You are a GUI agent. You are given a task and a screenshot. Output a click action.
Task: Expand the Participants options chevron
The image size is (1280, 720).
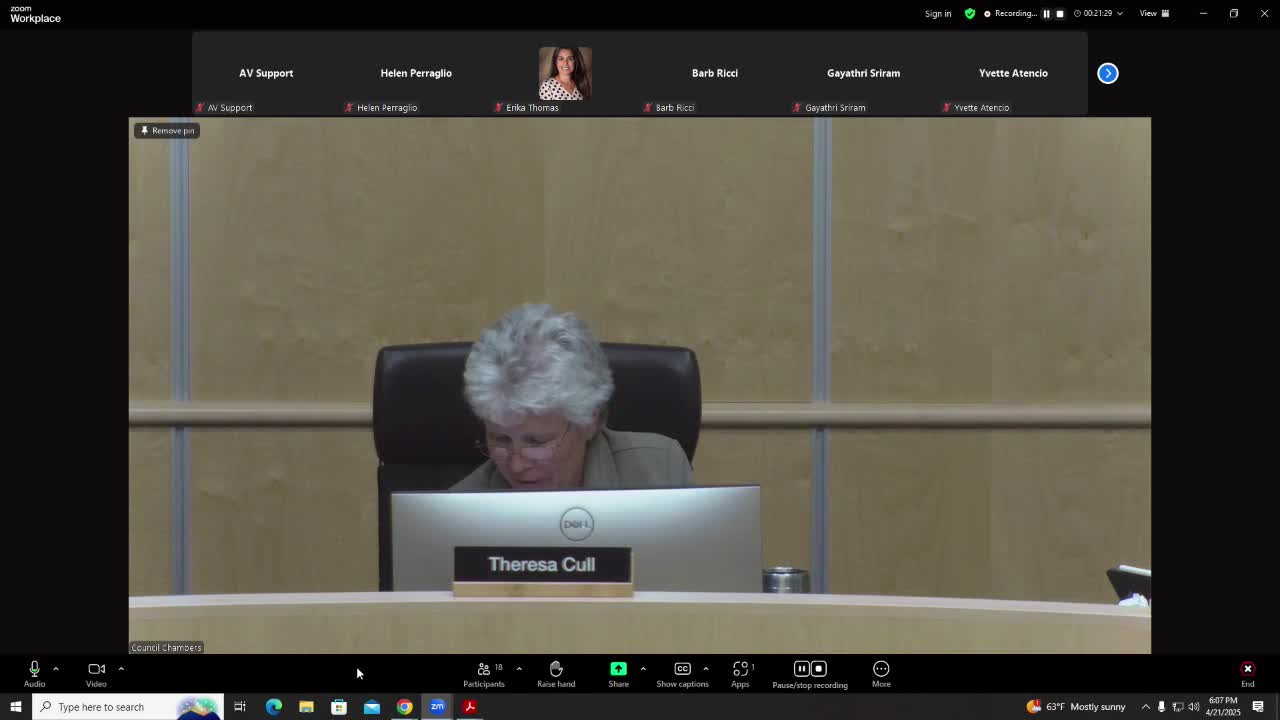tap(518, 668)
